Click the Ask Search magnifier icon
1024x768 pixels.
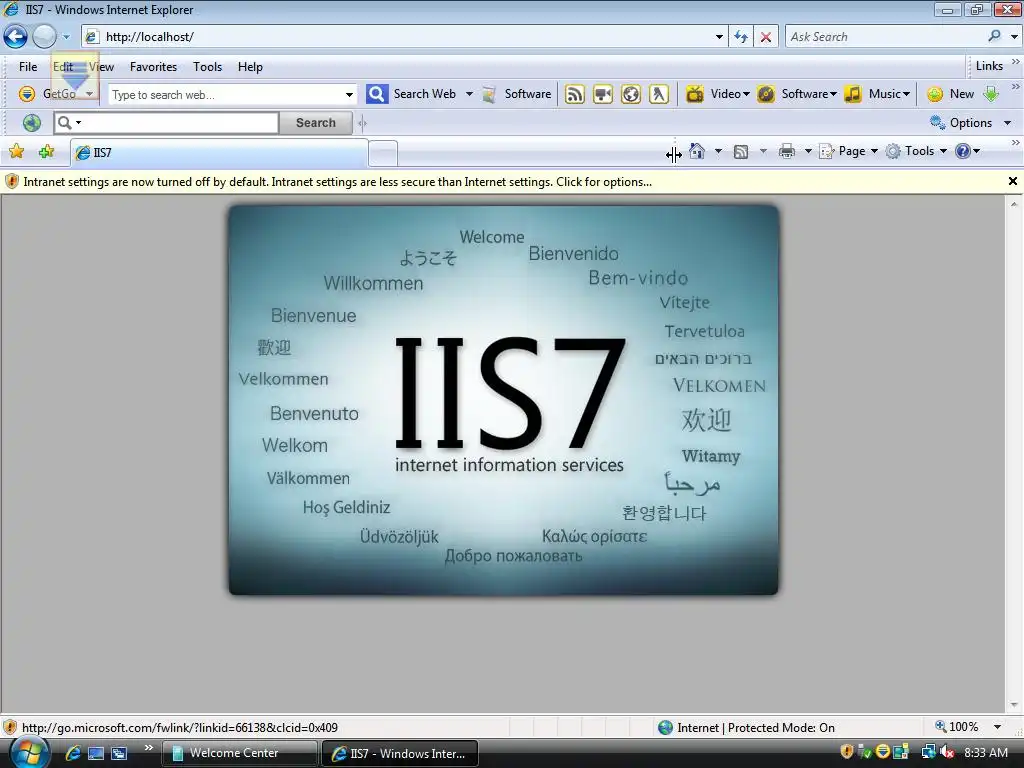click(994, 37)
